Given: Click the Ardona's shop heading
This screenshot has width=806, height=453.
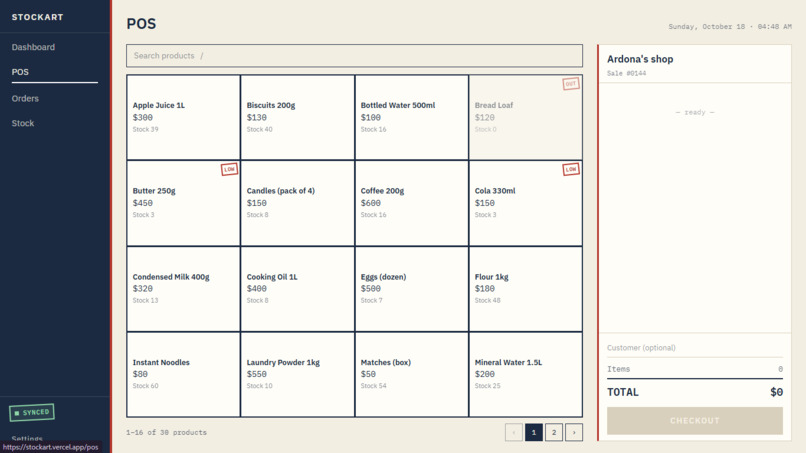Looking at the screenshot, I should 640,59.
